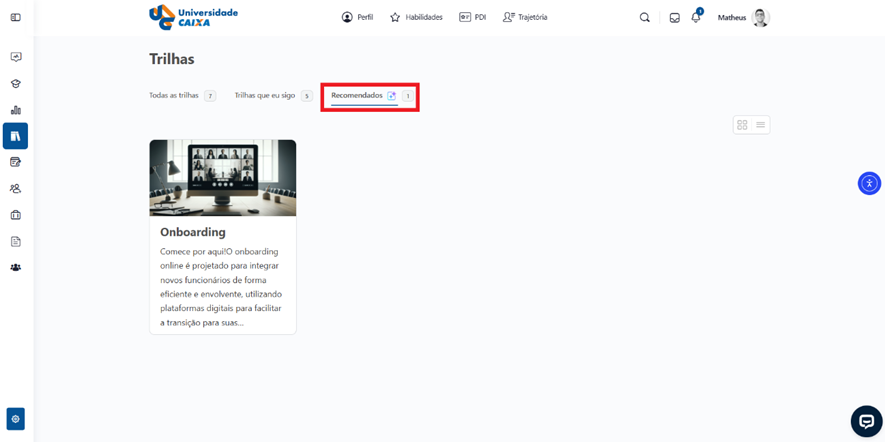
Task: Open the graduation cap courses icon
Action: click(15, 84)
